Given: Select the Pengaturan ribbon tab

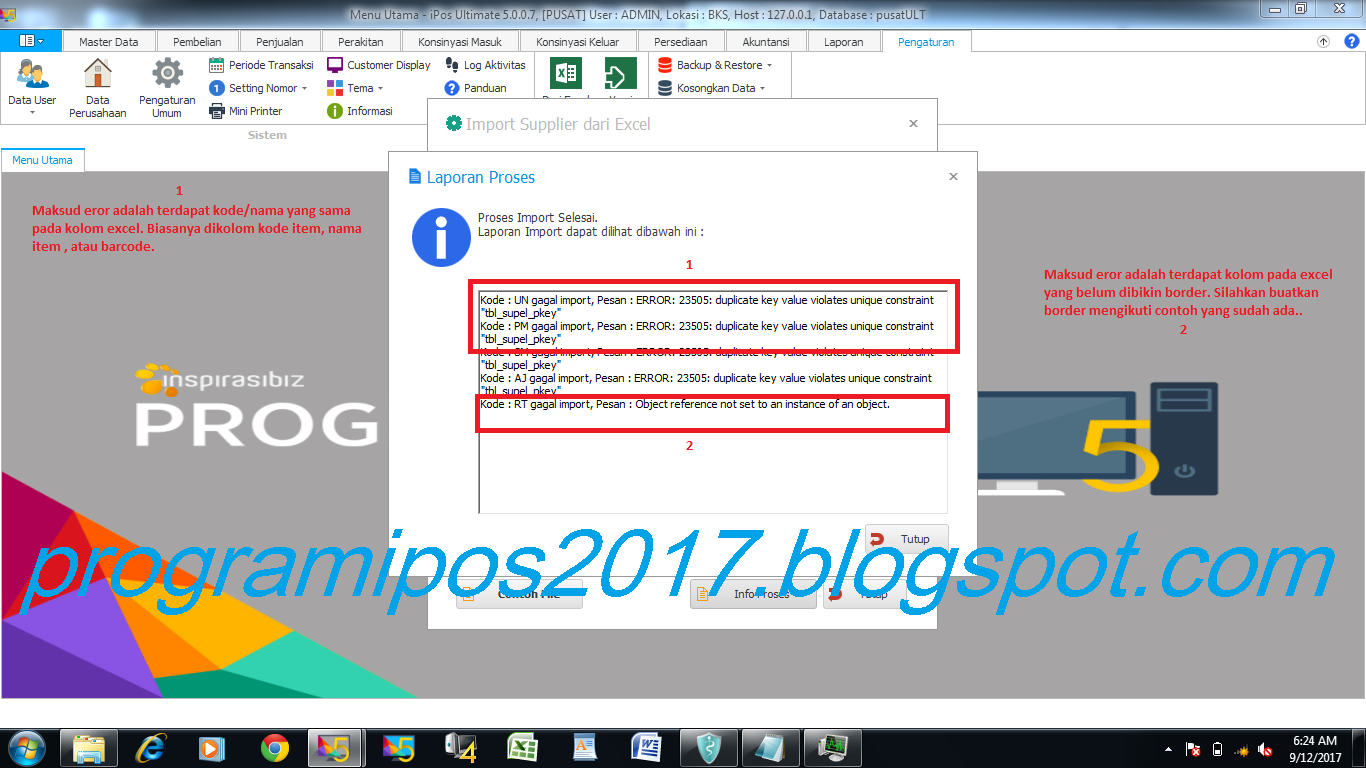Looking at the screenshot, I should 926,42.
